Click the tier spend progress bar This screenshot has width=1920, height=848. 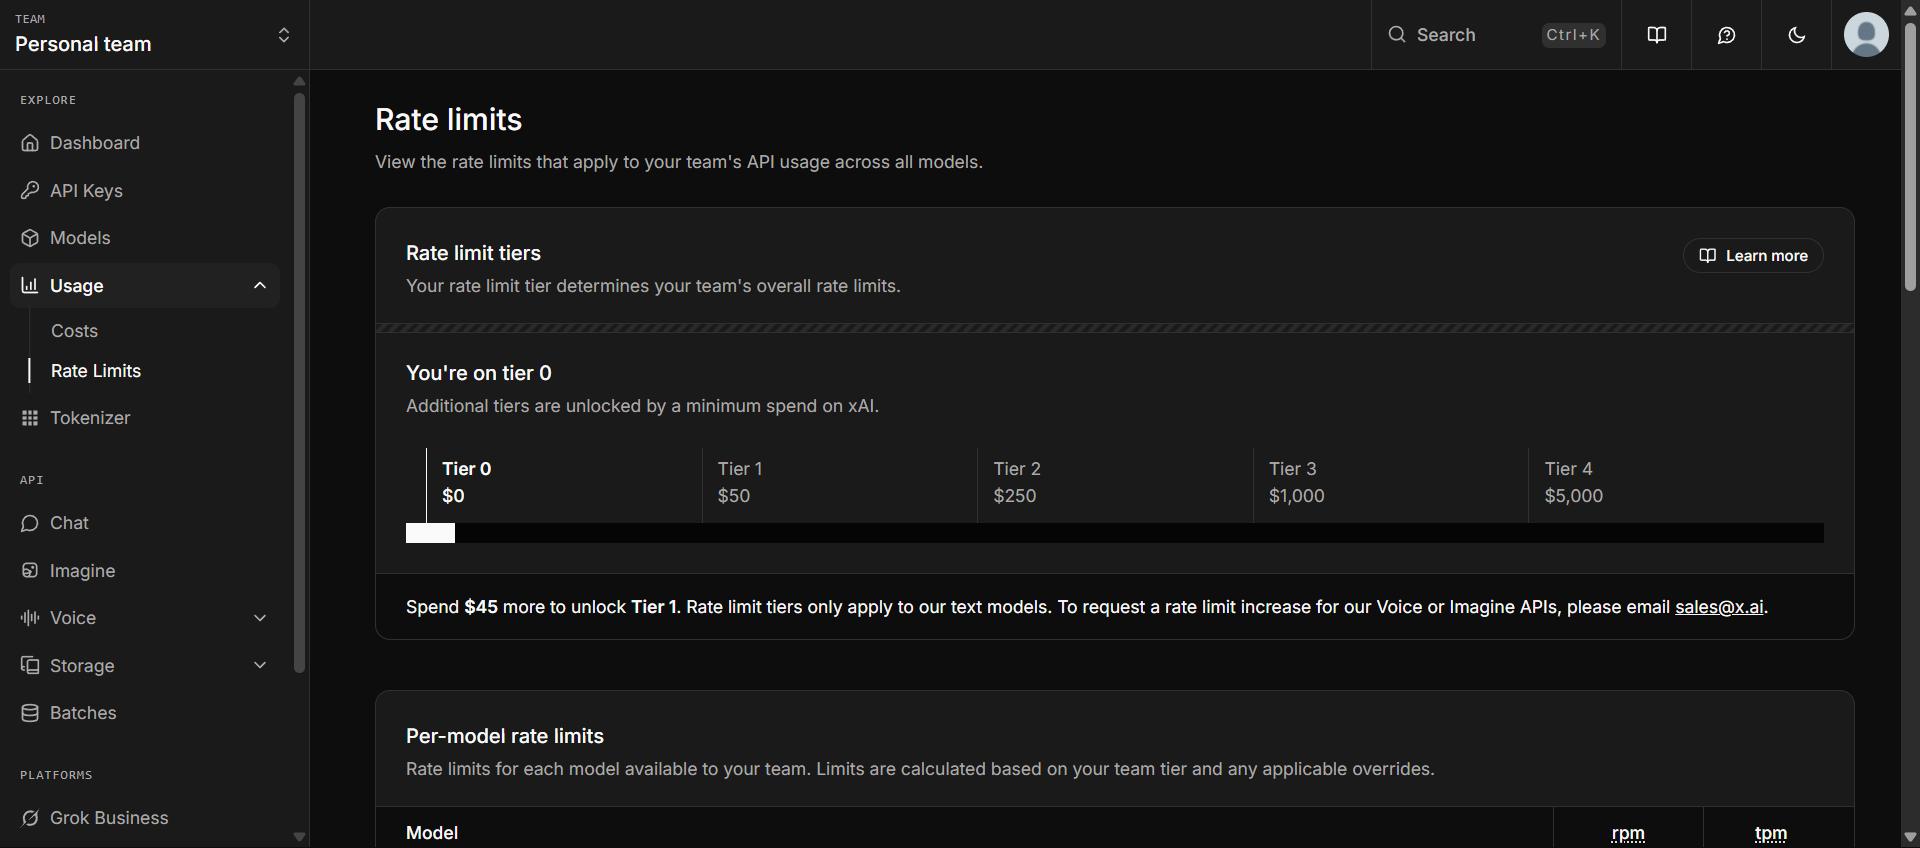click(x=1115, y=533)
